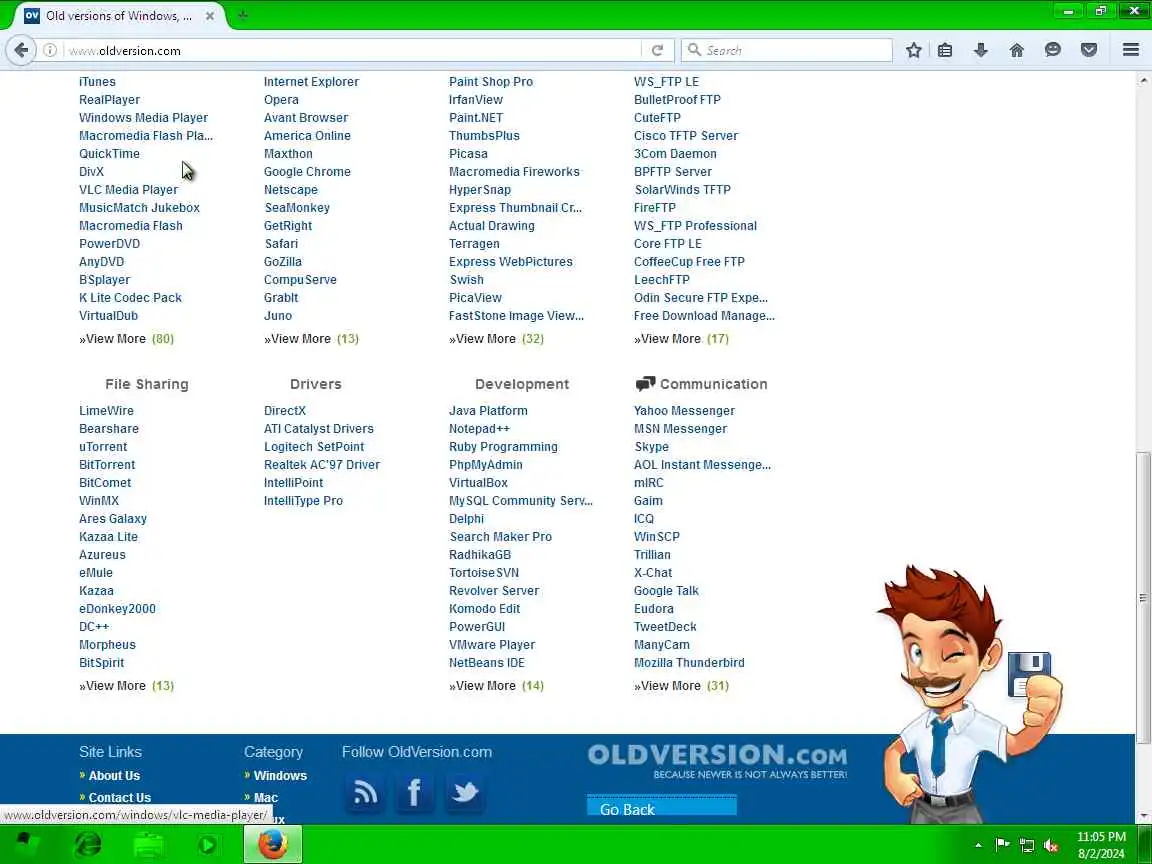Click Action Center flag tray icon
The width and height of the screenshot is (1152, 864).
(1002, 845)
